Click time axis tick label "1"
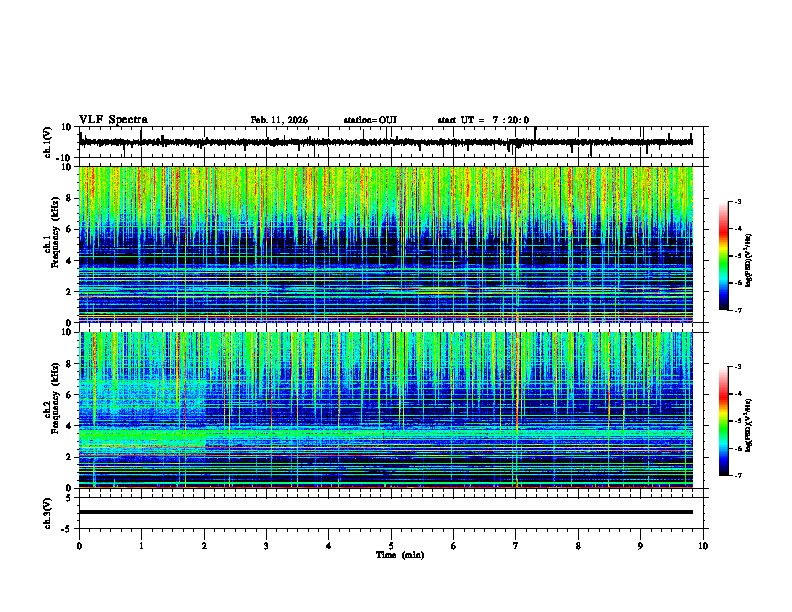The image size is (792, 612). (141, 546)
